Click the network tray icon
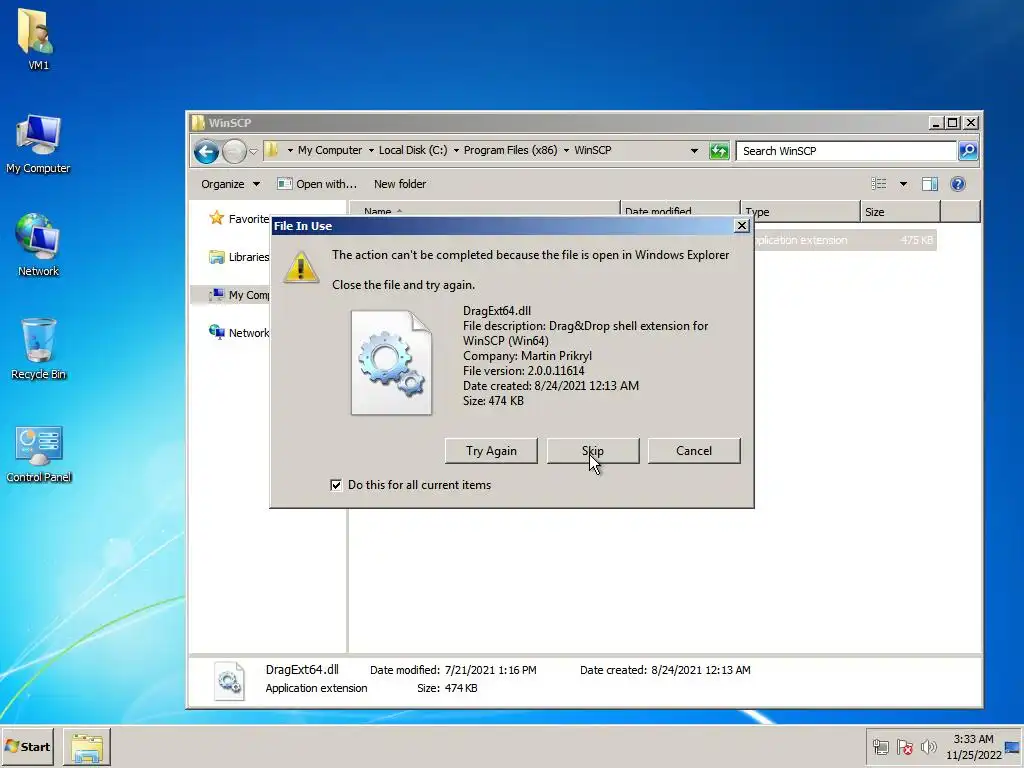Image resolution: width=1024 pixels, height=768 pixels. 880,746
